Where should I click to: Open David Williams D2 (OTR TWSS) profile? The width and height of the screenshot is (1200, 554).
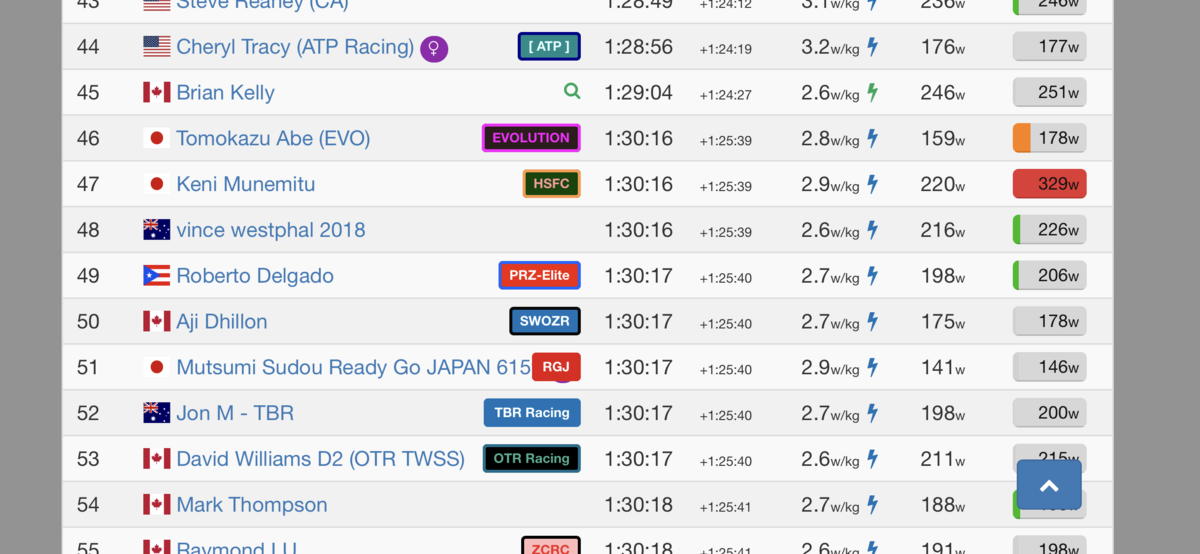[x=320, y=459]
